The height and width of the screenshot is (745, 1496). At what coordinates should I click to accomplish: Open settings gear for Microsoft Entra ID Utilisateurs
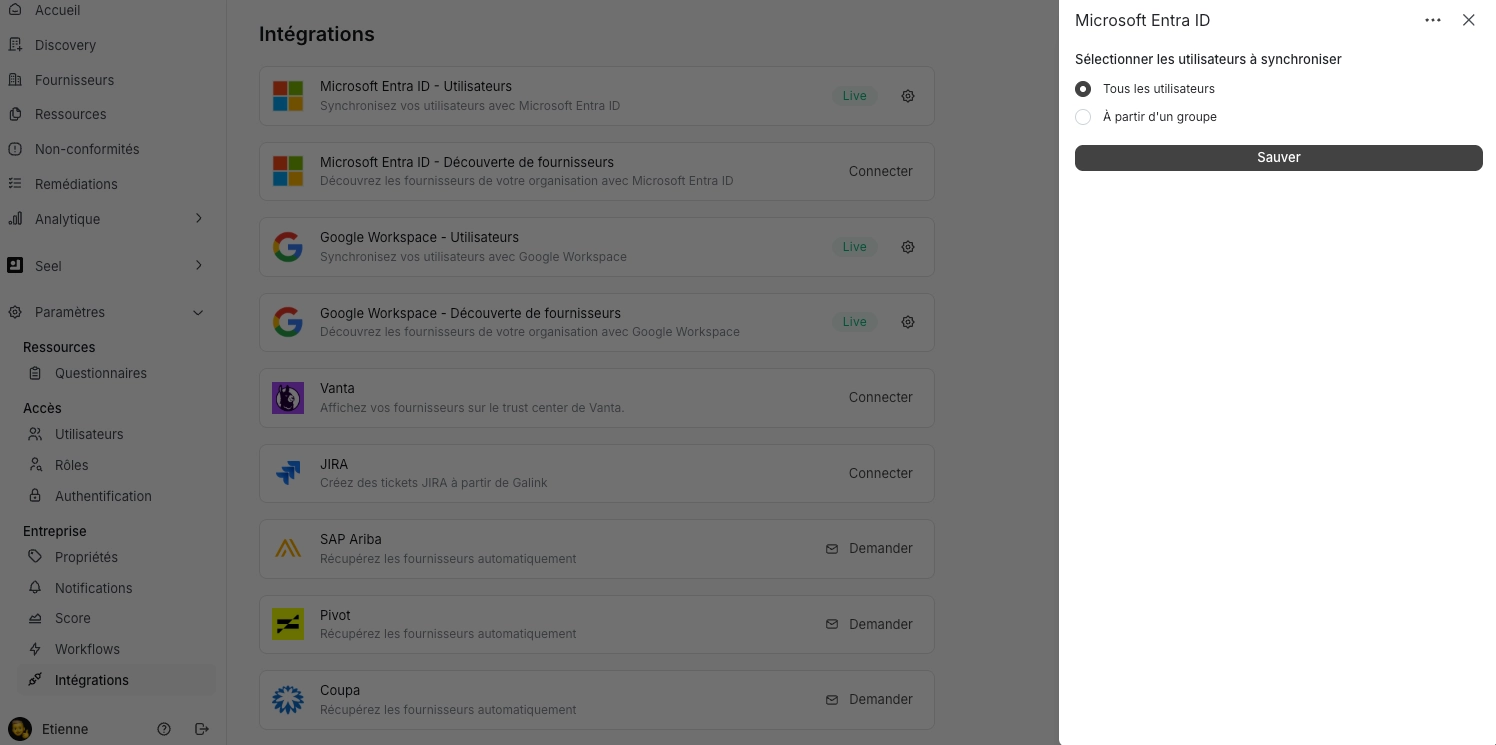[908, 96]
